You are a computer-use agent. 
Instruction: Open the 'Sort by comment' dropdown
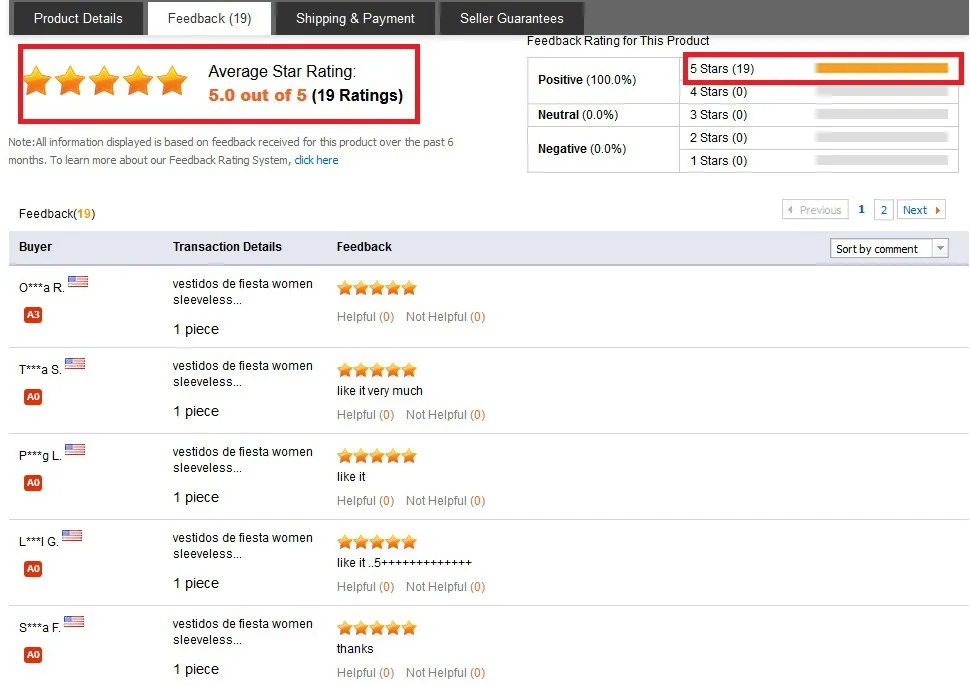tap(889, 249)
